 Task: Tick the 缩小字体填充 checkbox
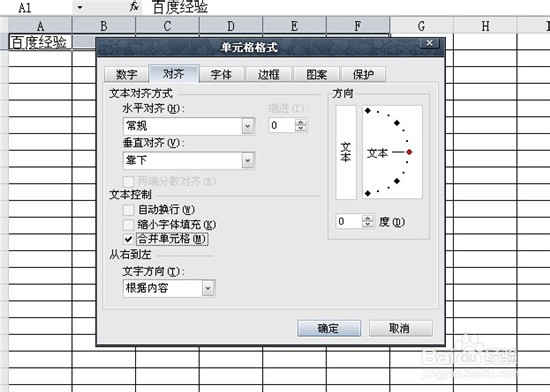[128, 224]
